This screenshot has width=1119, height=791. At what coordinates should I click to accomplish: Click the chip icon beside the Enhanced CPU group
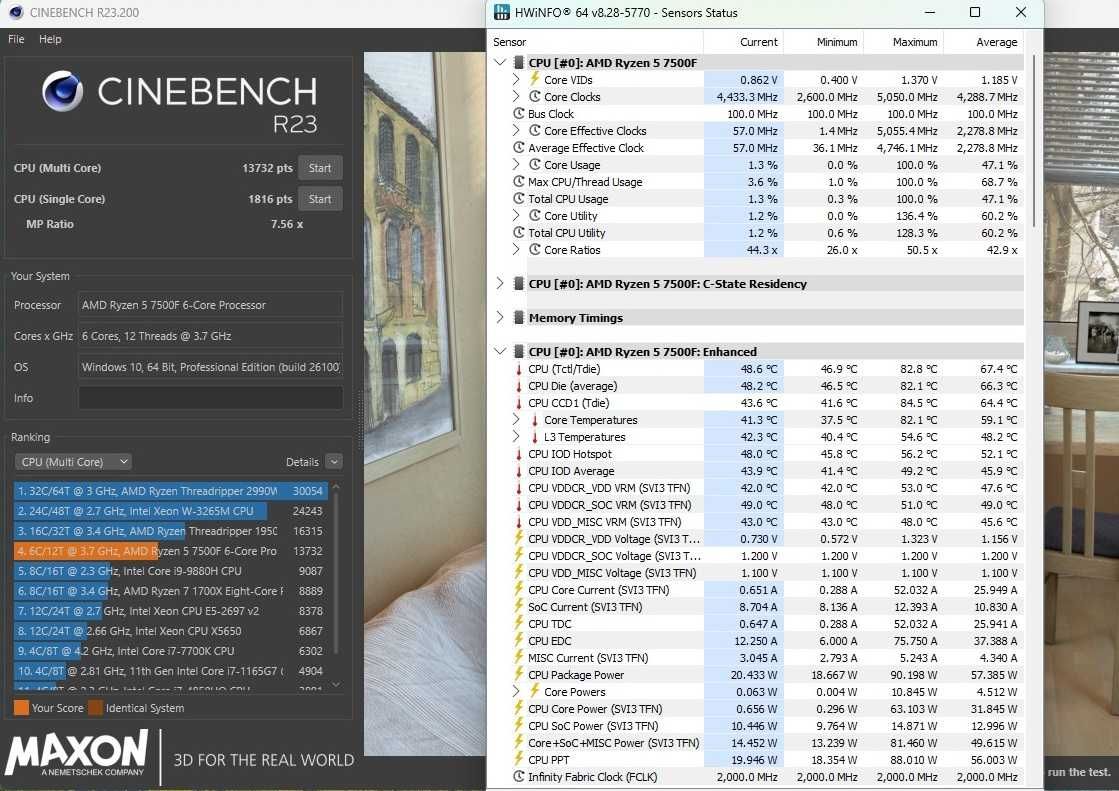pyautogui.click(x=519, y=352)
